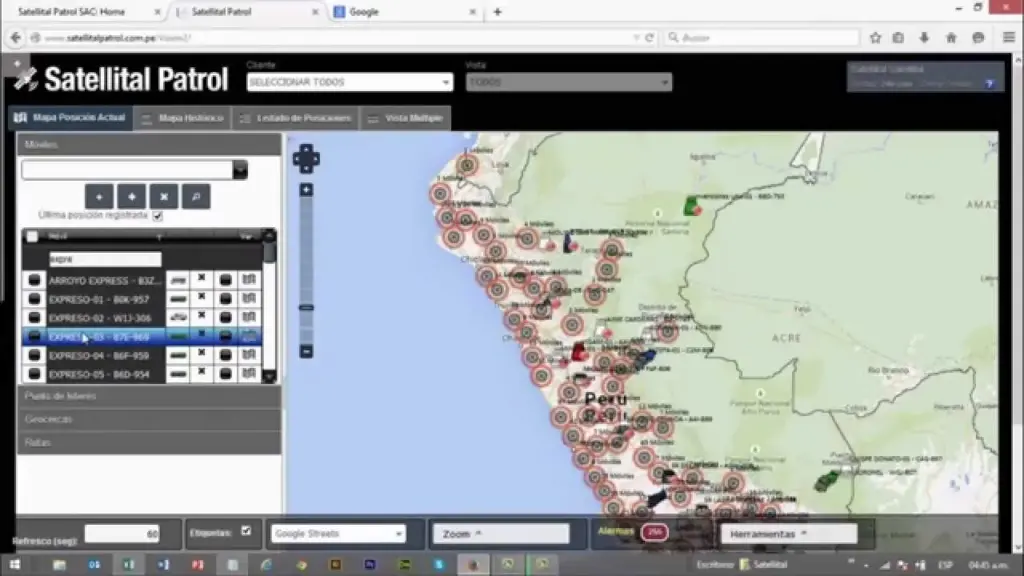The height and width of the screenshot is (576, 1024).
Task: Click the X icon in EXPRESO-01 row
Action: click(202, 297)
